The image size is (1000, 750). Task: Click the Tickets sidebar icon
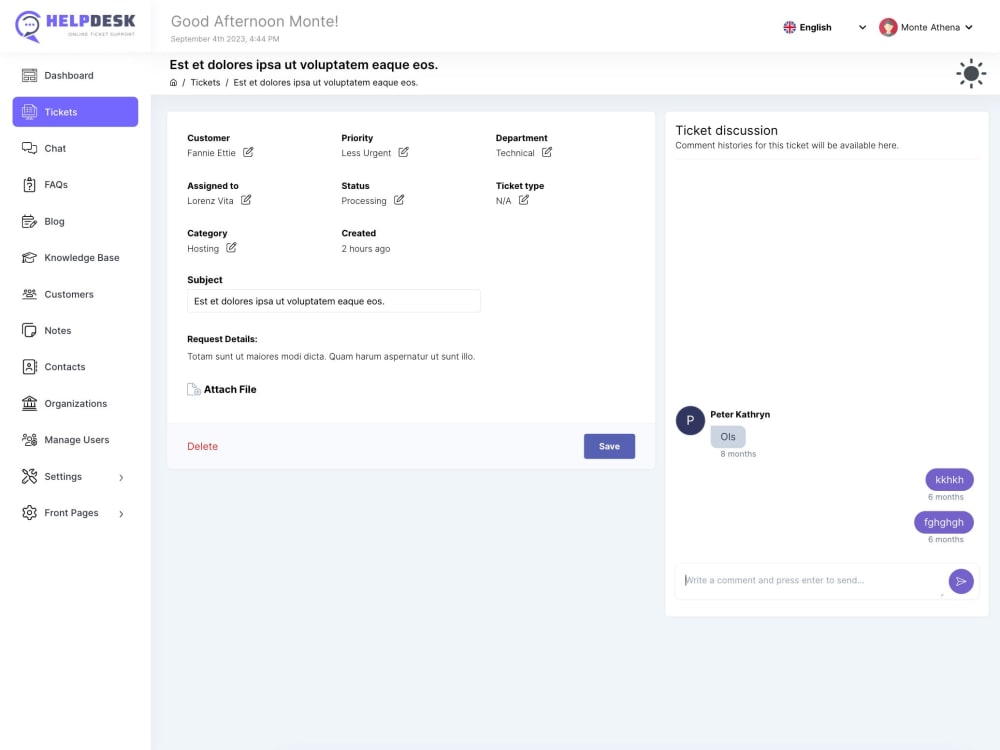29,112
